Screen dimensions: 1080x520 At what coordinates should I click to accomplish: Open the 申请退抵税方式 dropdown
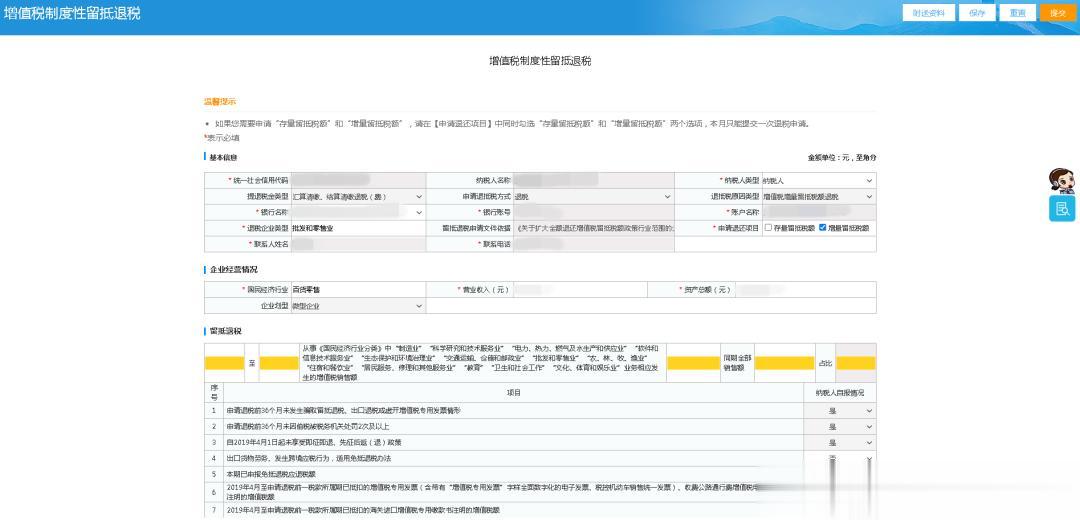coord(593,196)
